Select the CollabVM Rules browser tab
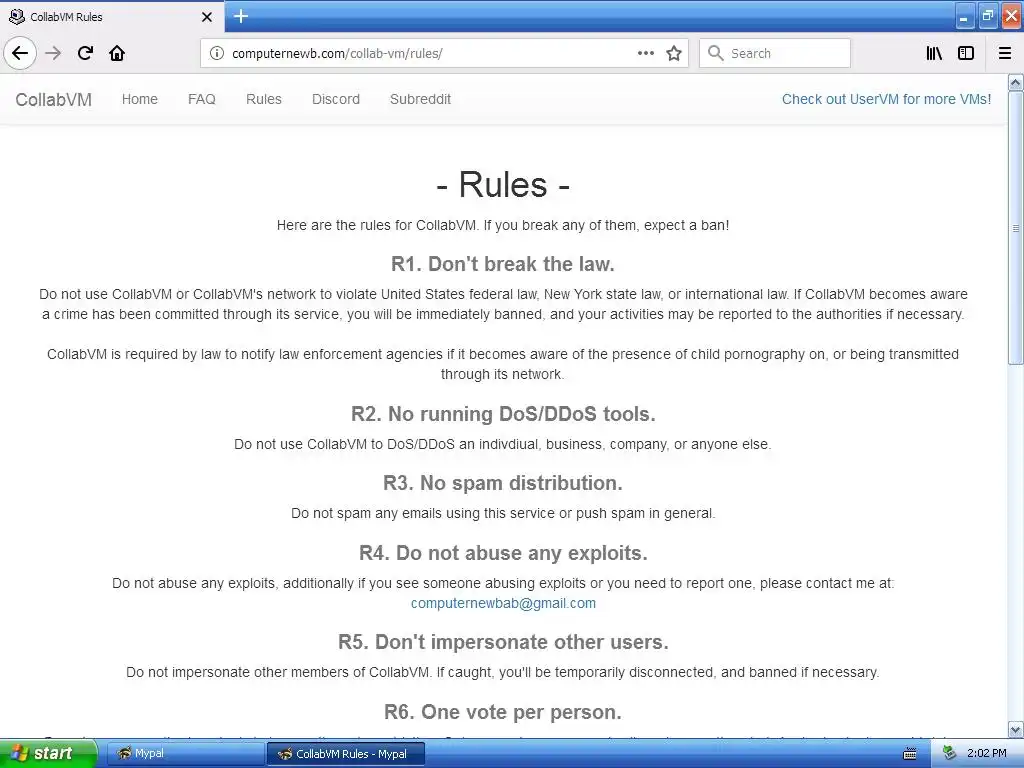 pos(112,17)
